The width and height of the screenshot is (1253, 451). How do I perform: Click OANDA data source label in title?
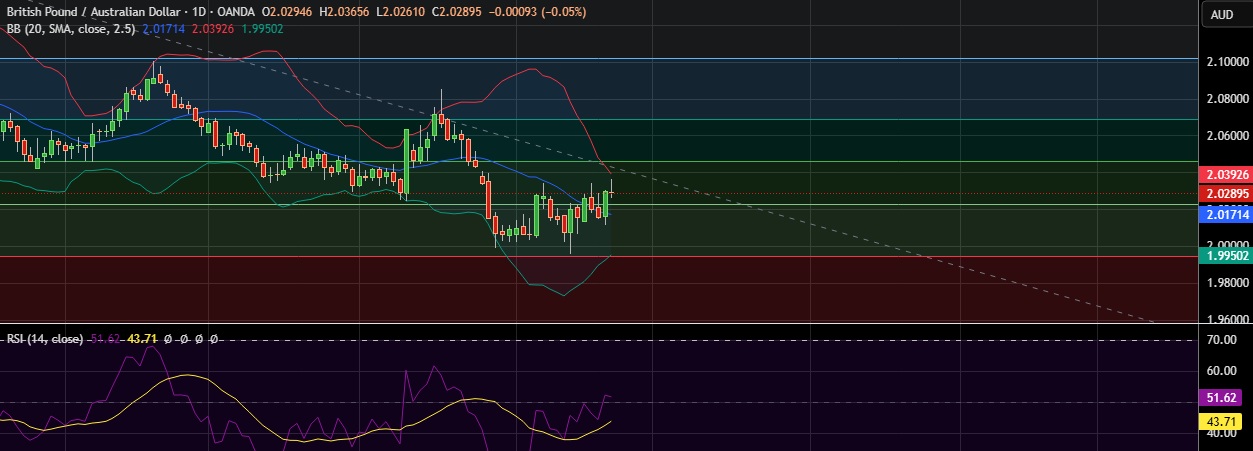tap(238, 12)
